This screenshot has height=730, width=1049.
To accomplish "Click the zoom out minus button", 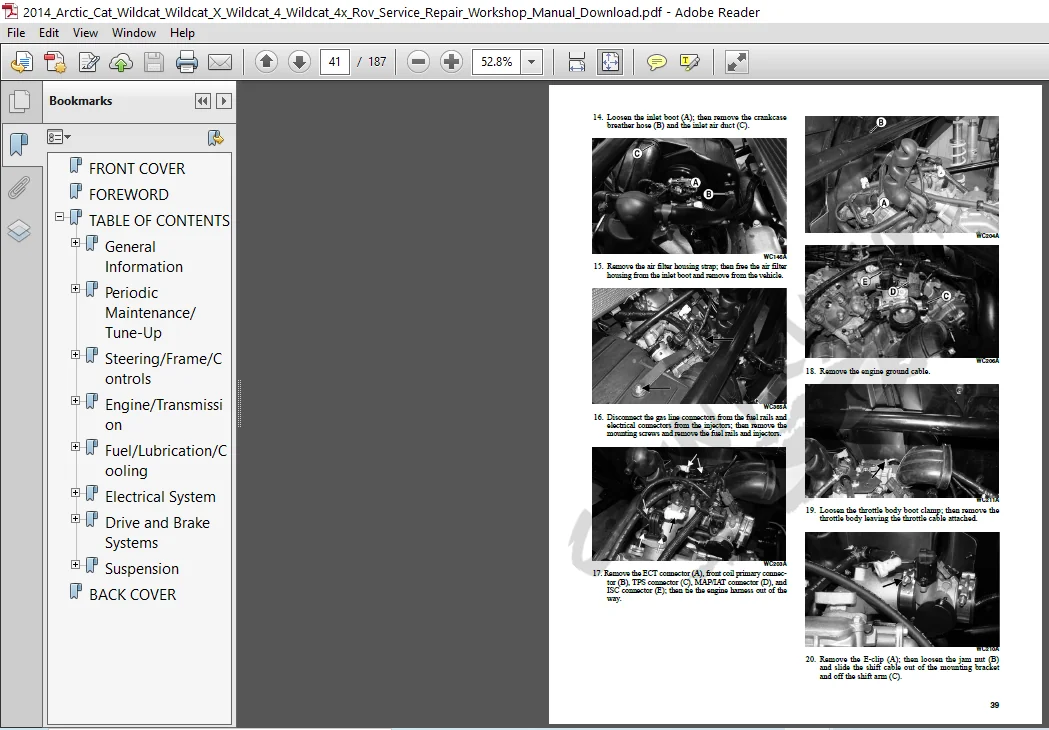I will [x=418, y=62].
